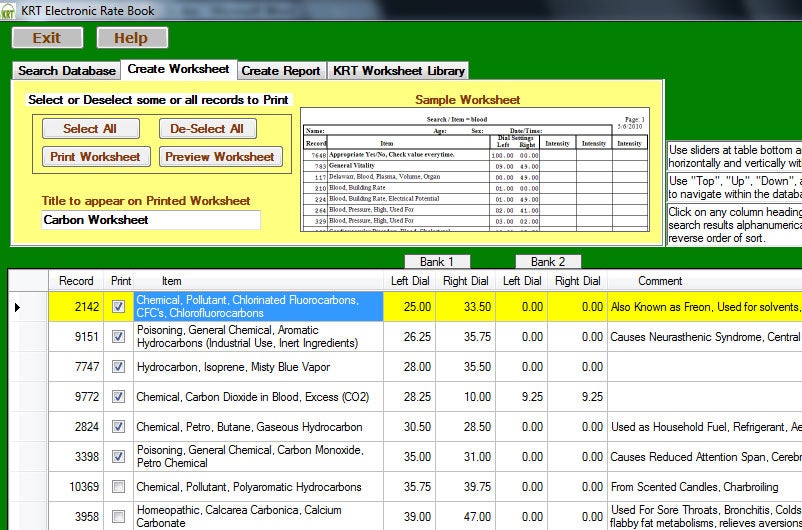Uncheck Print checkbox for record 2824
Screen dimensions: 802x530
119,427
